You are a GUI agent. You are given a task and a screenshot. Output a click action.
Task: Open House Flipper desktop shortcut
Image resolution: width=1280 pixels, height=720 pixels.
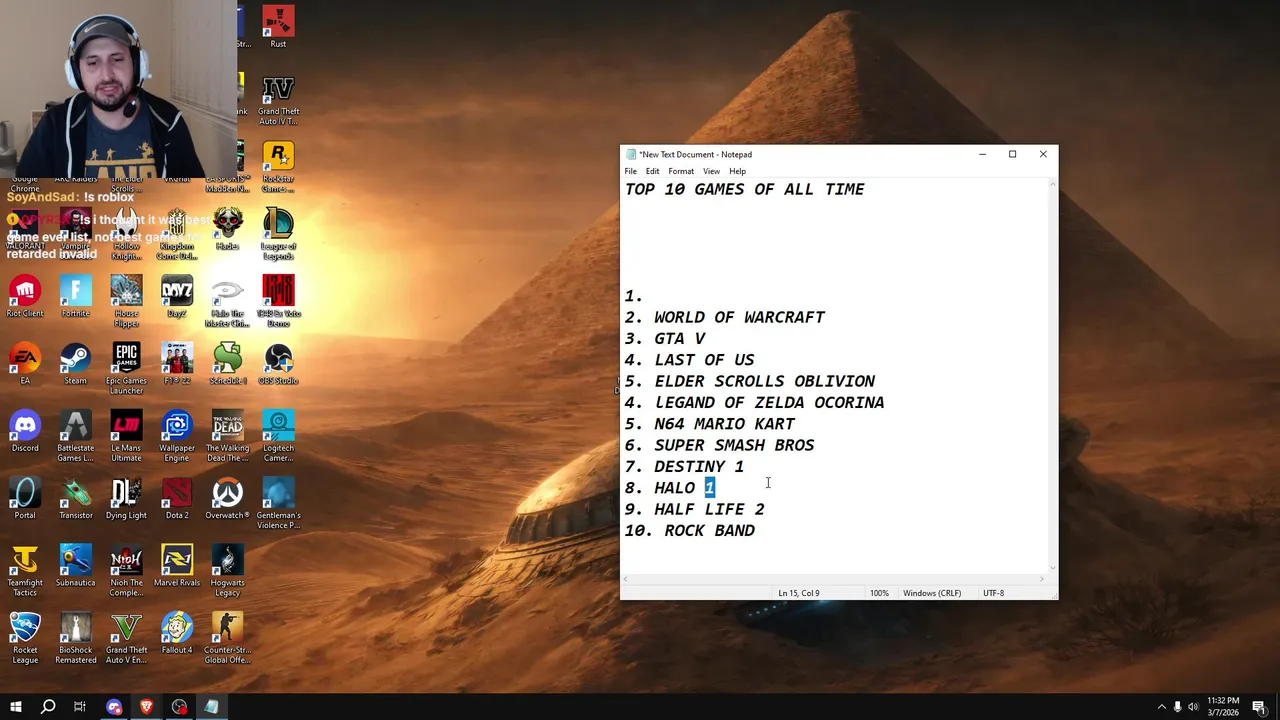click(126, 302)
